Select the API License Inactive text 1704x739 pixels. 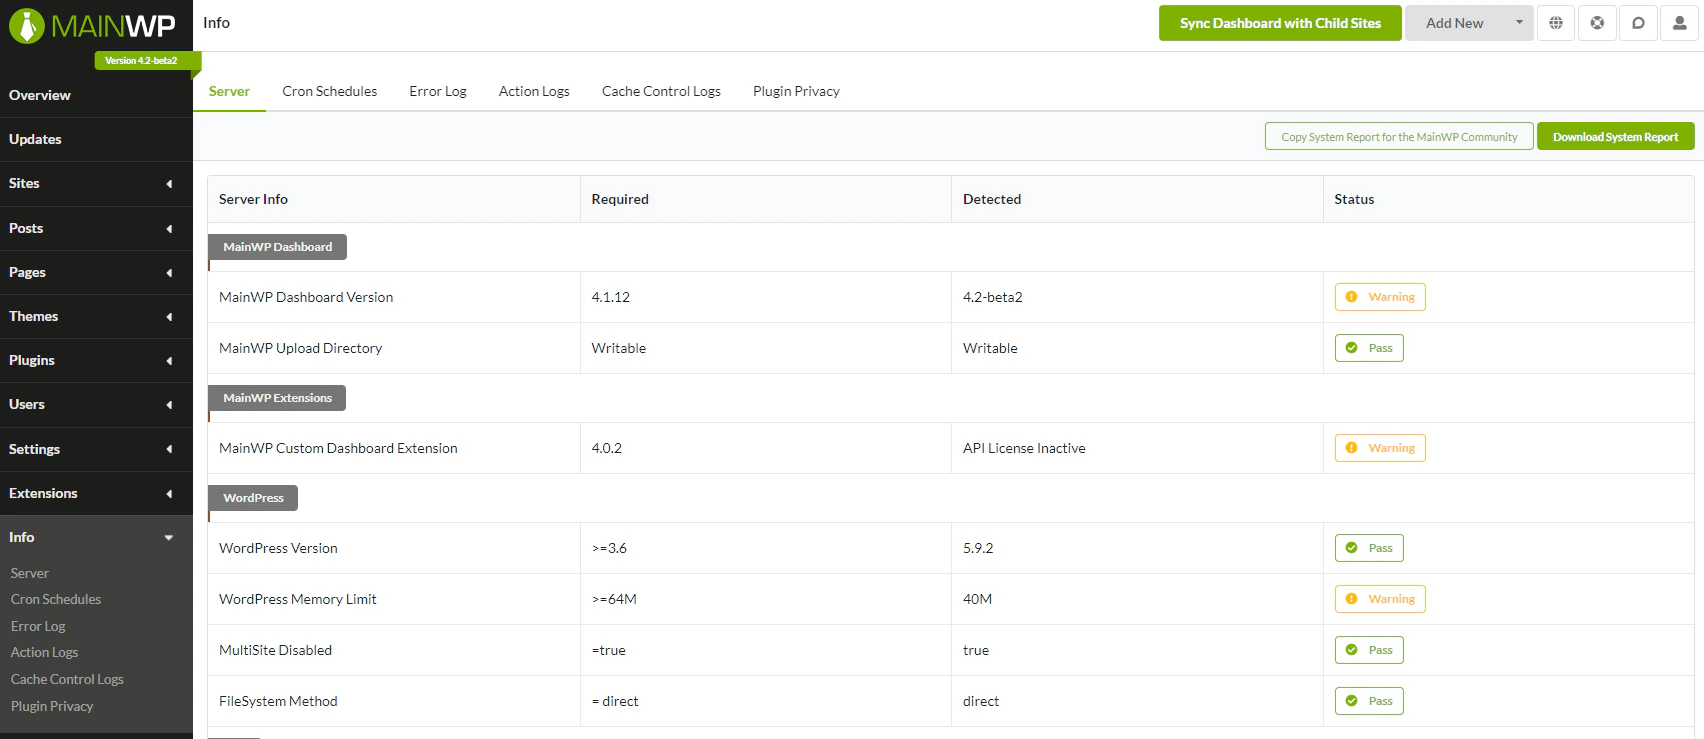(x=1024, y=448)
